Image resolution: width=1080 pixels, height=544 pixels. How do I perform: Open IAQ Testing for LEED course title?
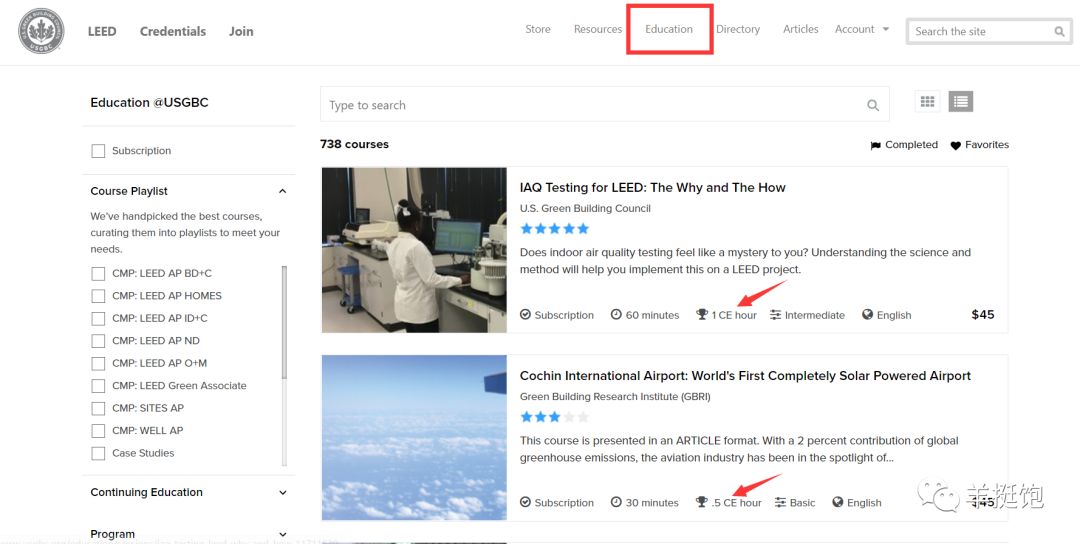pyautogui.click(x=652, y=187)
